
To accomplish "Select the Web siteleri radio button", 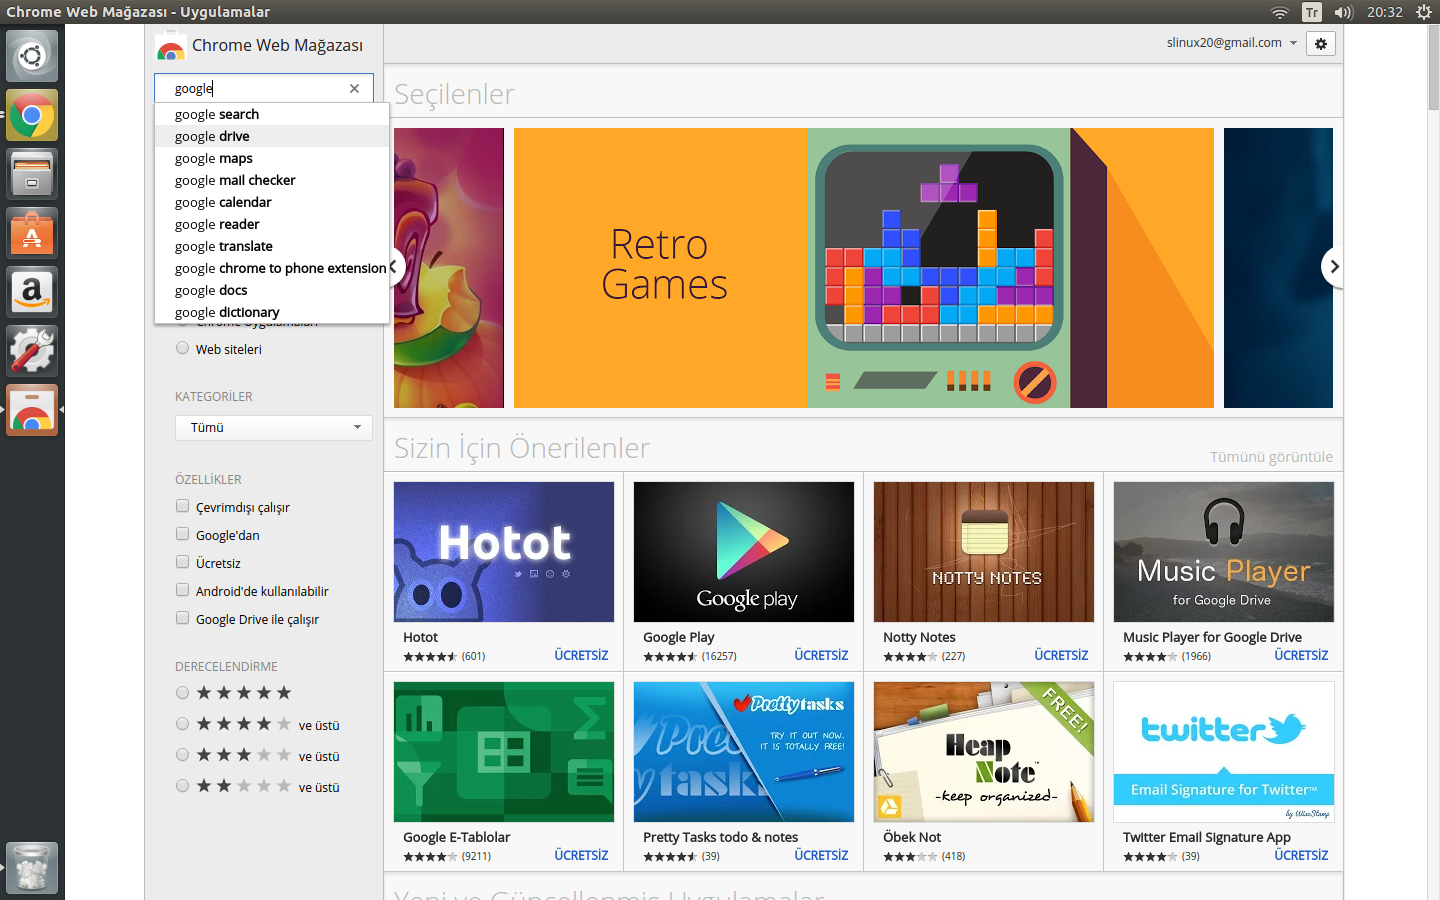I will click(182, 348).
